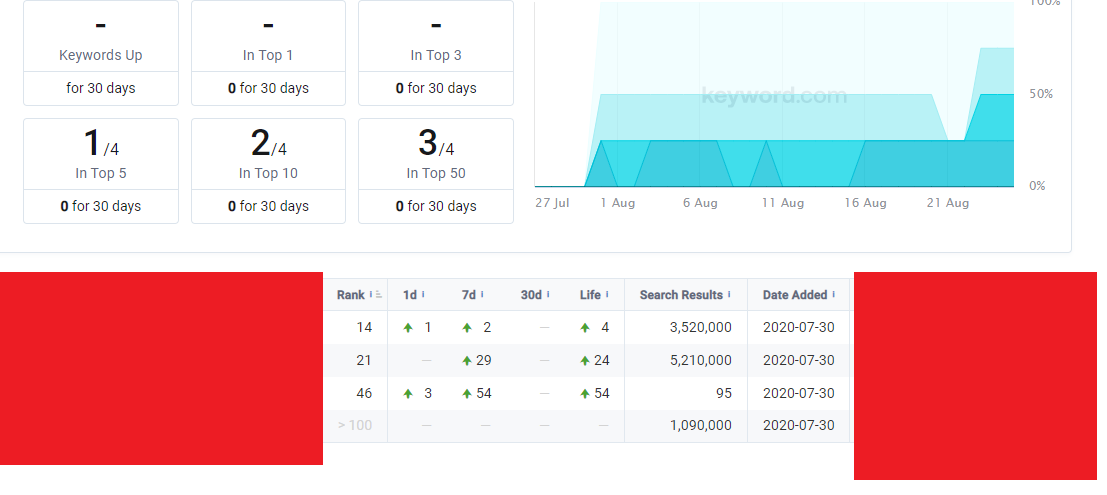Sort table by Date Added column
1107x495 pixels.
coord(795,295)
